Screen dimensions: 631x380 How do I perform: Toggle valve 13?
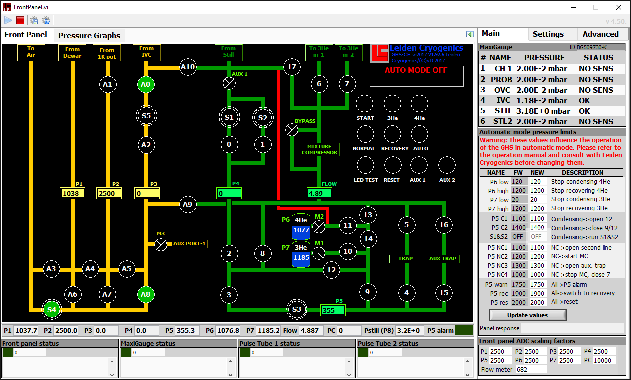pyautogui.click(x=368, y=215)
